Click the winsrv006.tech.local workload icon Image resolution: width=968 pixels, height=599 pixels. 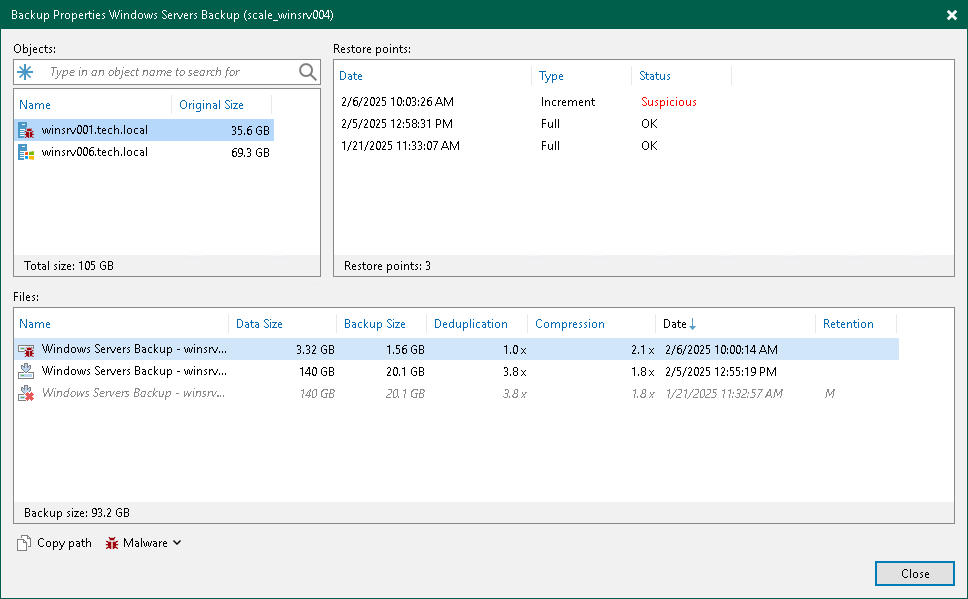coord(25,152)
